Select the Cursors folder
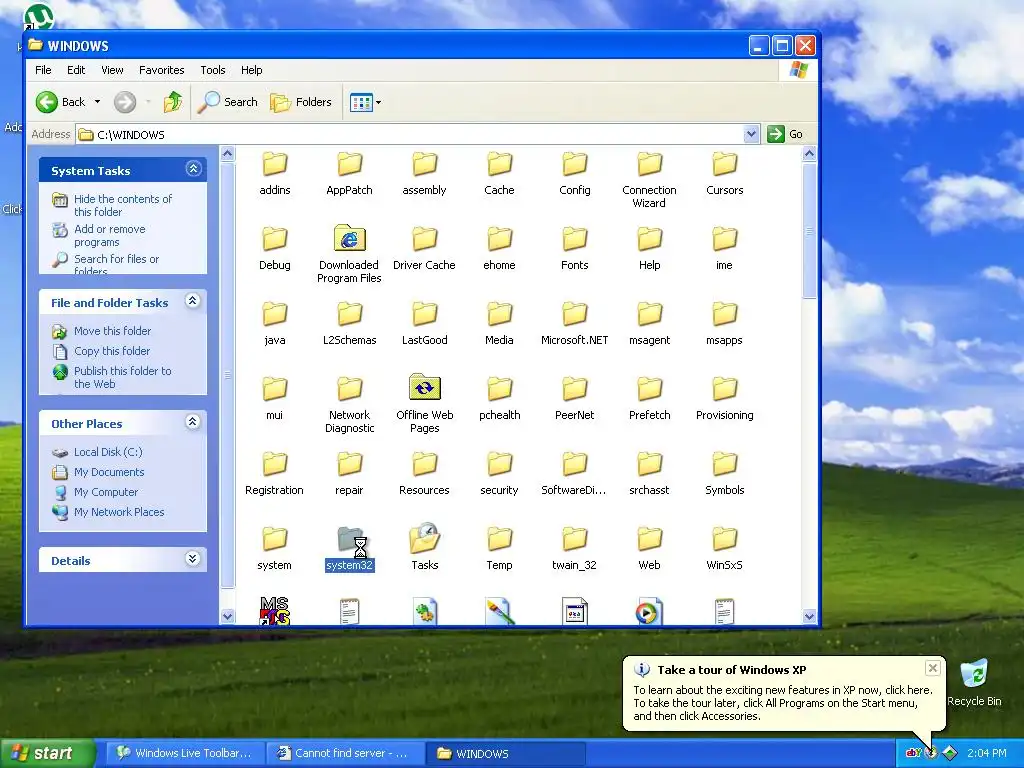 point(724,173)
